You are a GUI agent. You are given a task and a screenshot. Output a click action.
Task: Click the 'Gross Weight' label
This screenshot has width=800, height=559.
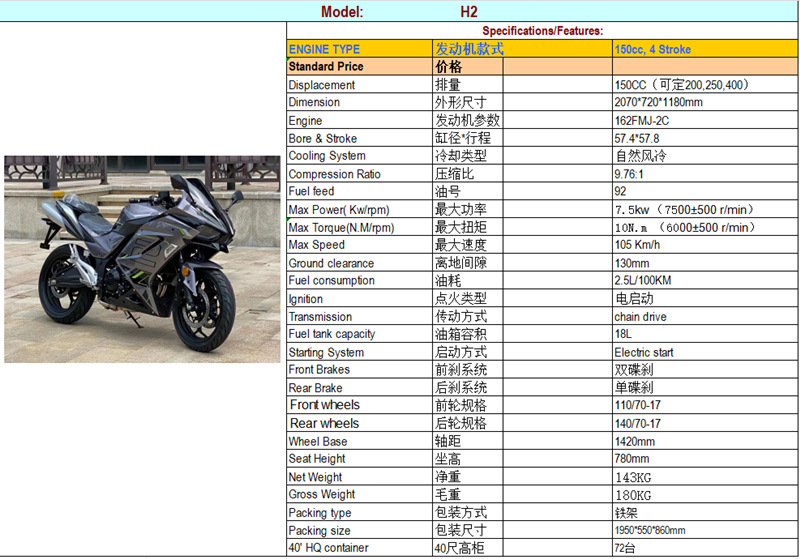[321, 494]
